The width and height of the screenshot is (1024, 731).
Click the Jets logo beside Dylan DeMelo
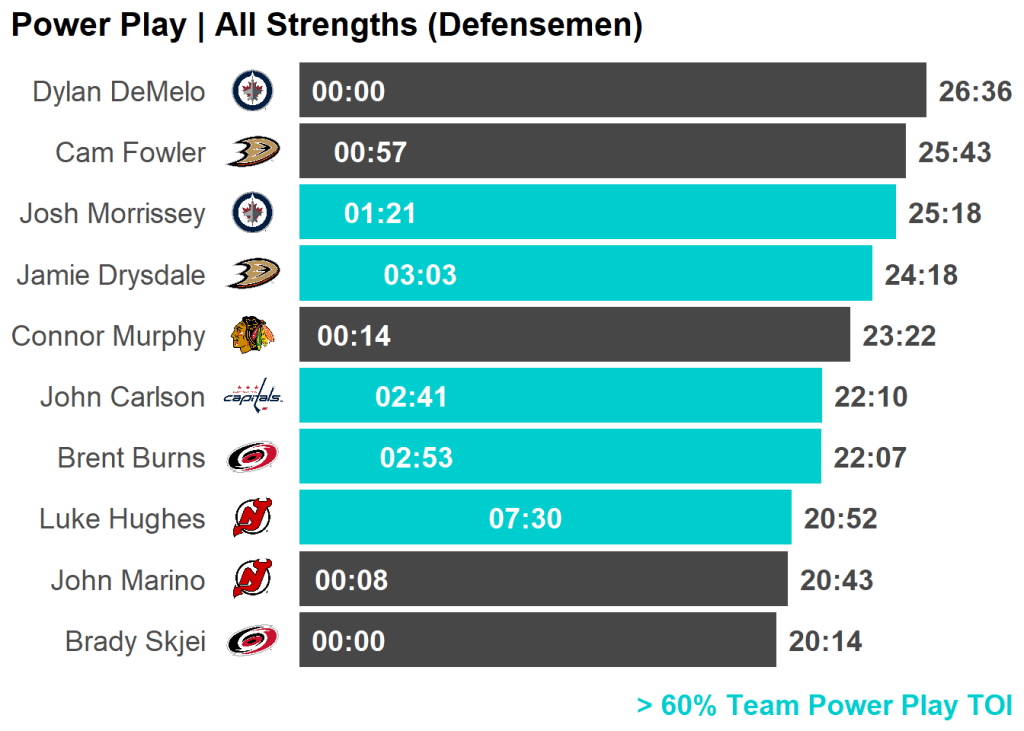(252, 91)
